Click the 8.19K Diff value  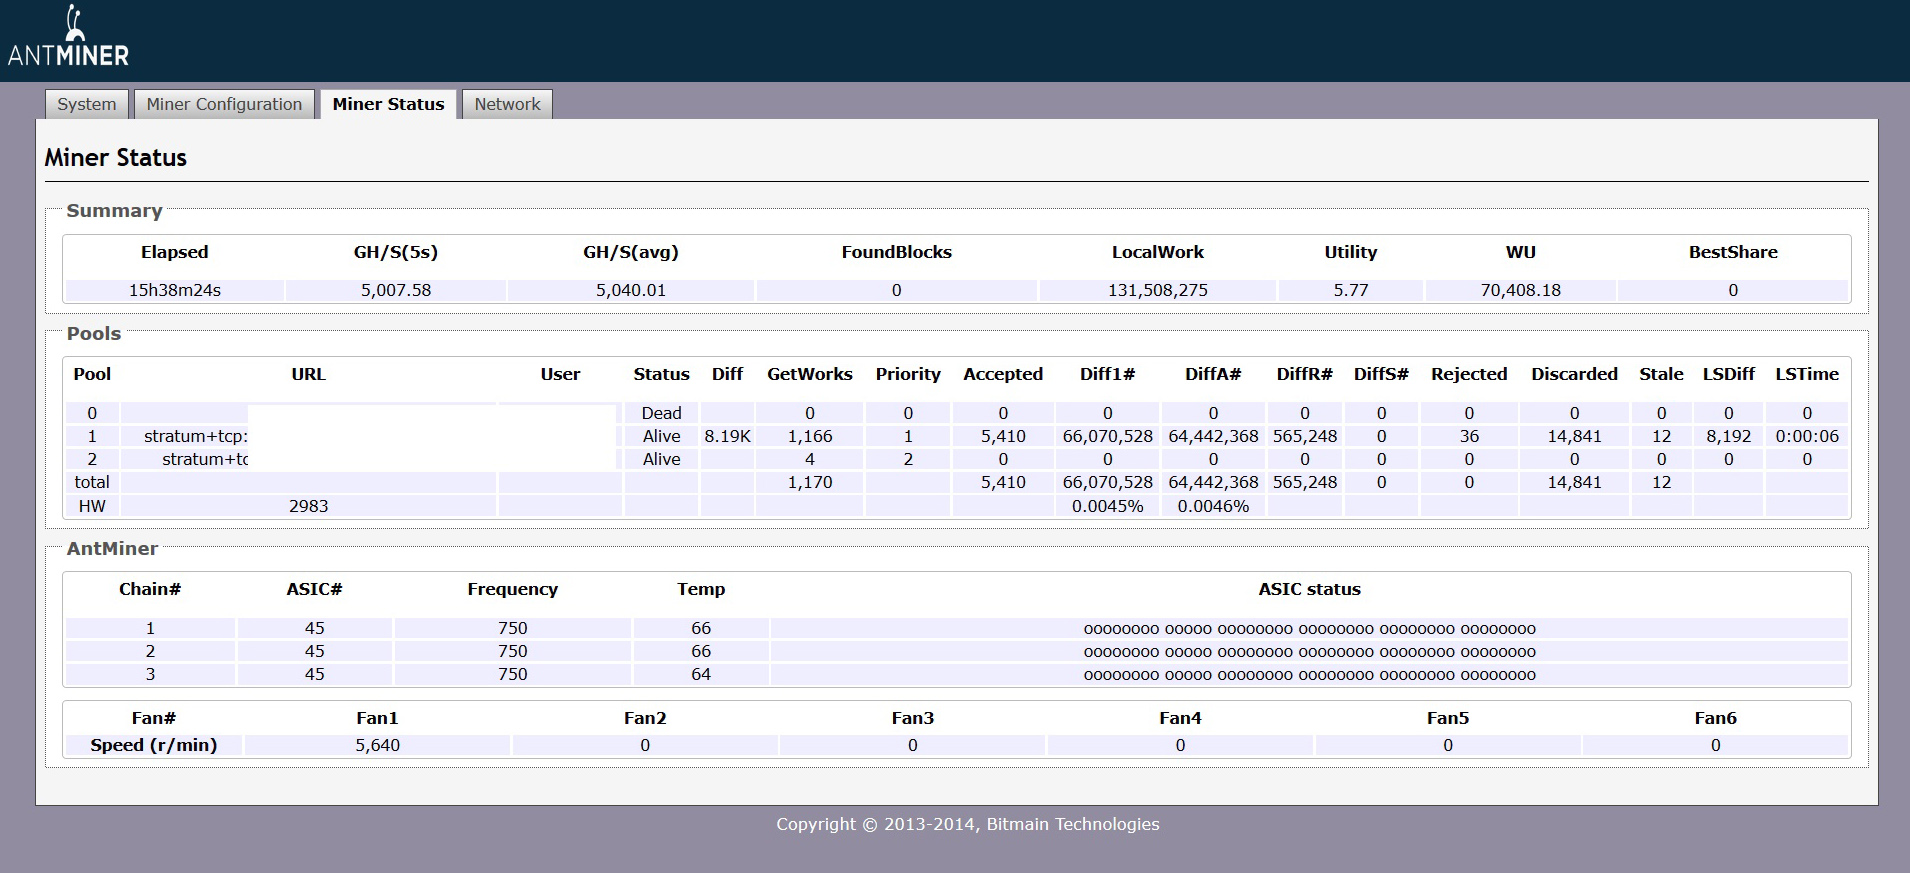pyautogui.click(x=727, y=436)
